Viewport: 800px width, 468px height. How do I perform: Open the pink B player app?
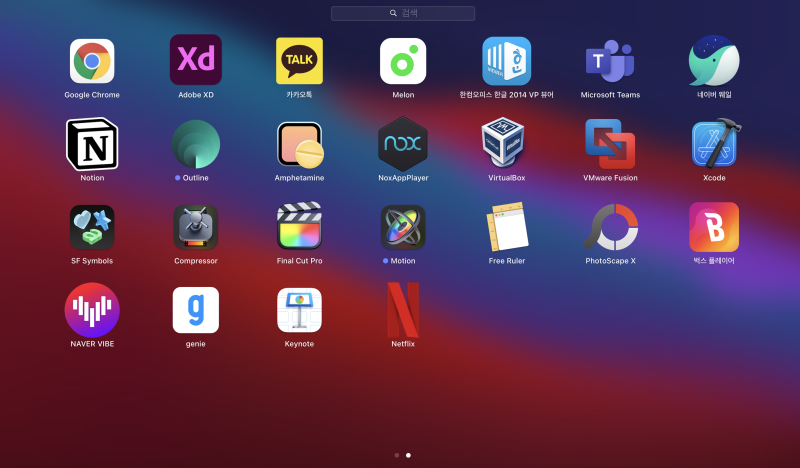pos(714,227)
